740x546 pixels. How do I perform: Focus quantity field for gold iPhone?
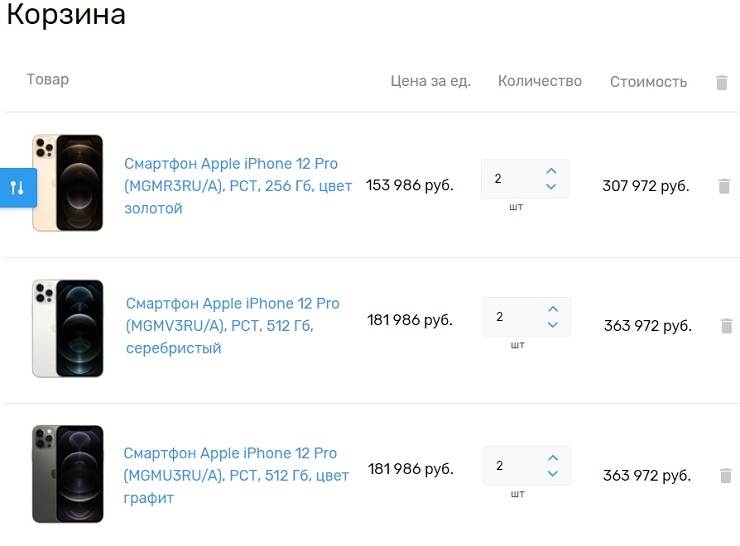click(510, 179)
